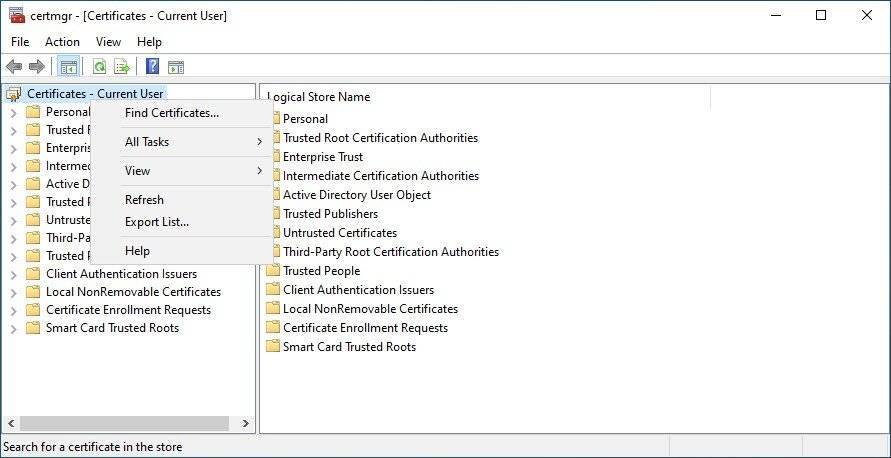
Task: Click the Refresh toolbar icon
Action: [x=99, y=67]
